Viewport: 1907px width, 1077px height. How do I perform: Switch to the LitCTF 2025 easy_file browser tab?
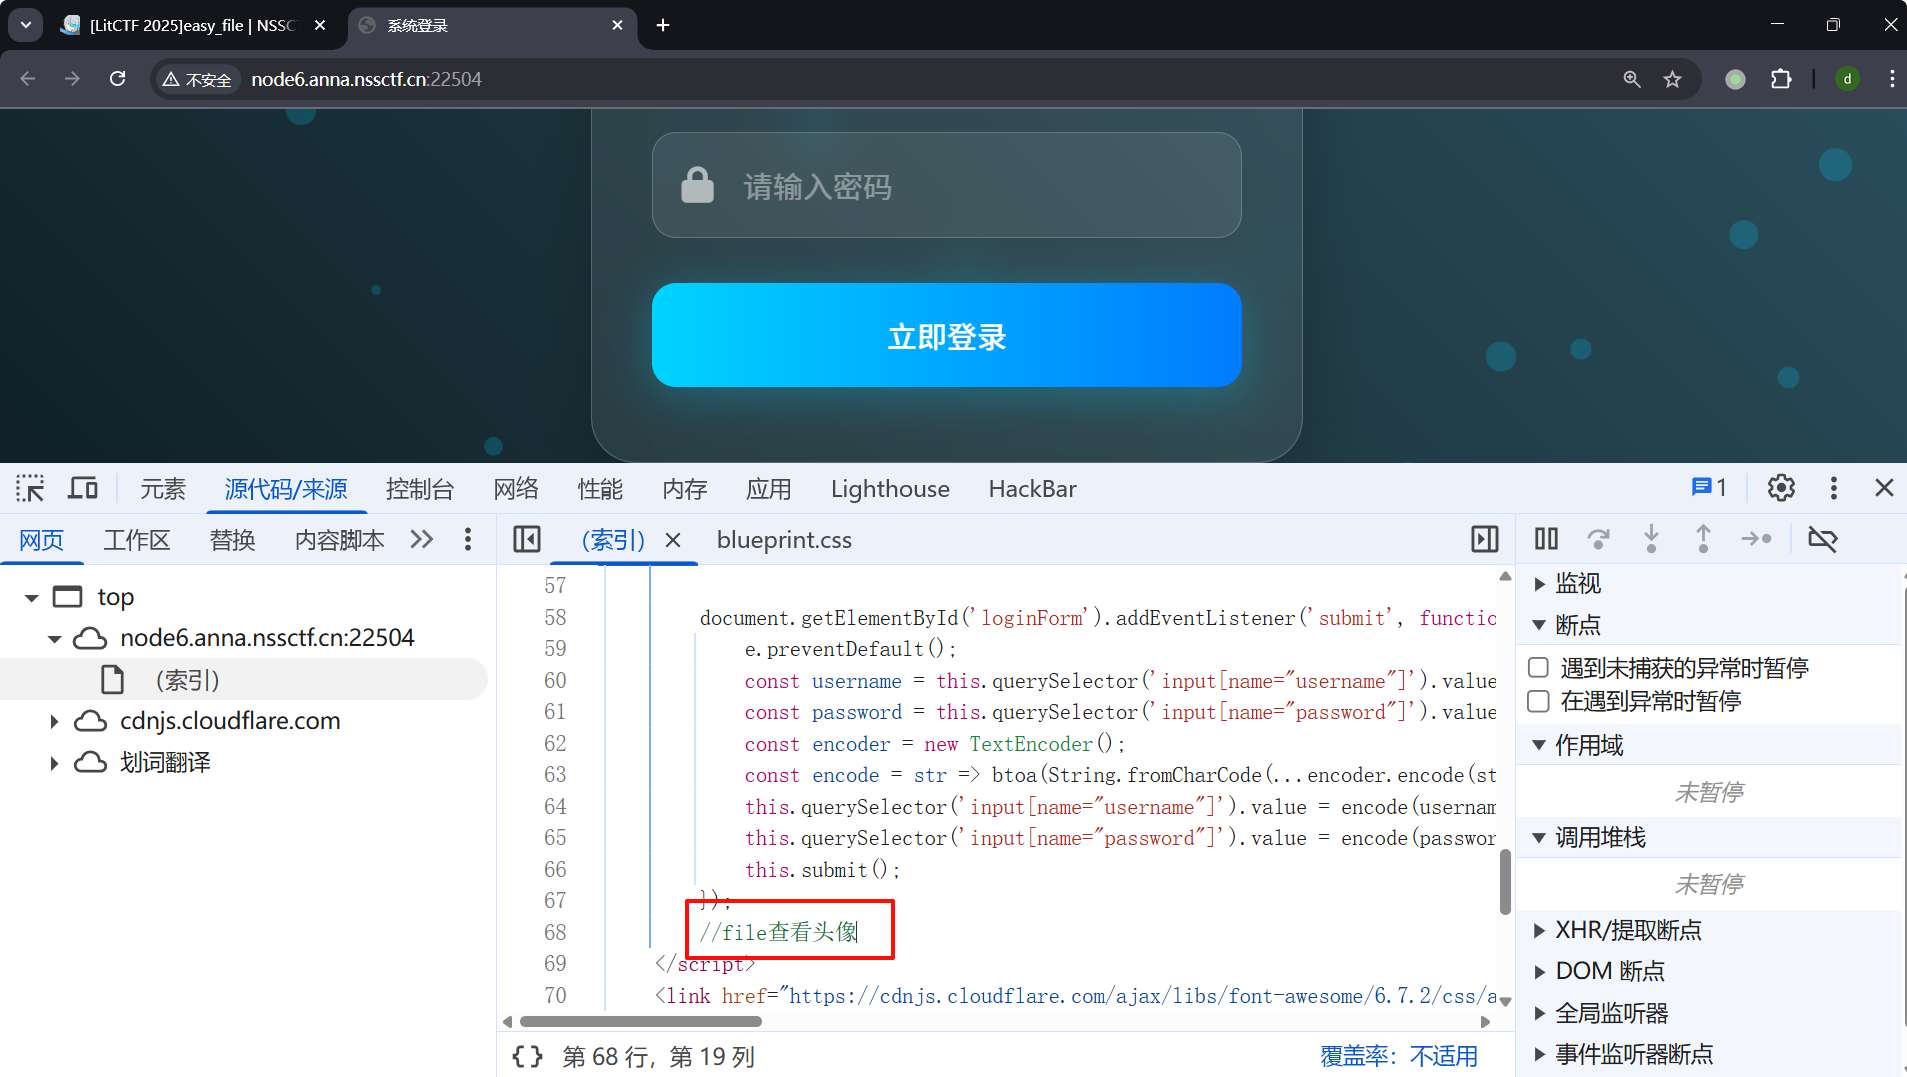[194, 25]
